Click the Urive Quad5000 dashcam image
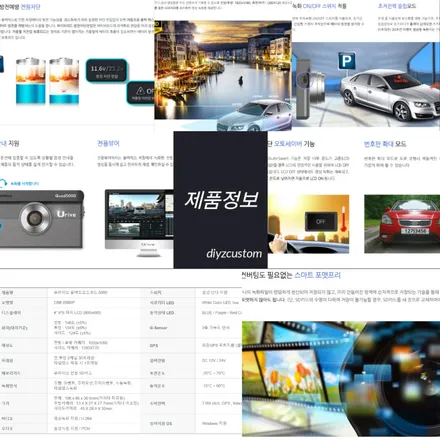 [x=41, y=219]
